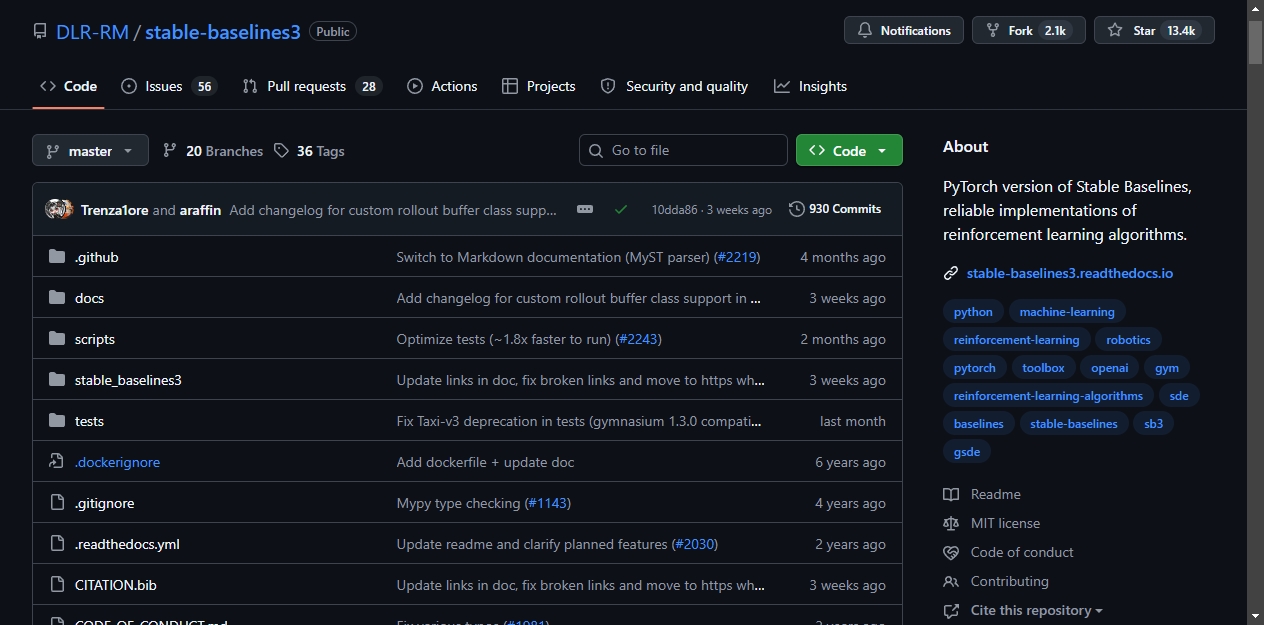Open the master branch dropdown
The height and width of the screenshot is (625, 1264).
pyautogui.click(x=90, y=151)
